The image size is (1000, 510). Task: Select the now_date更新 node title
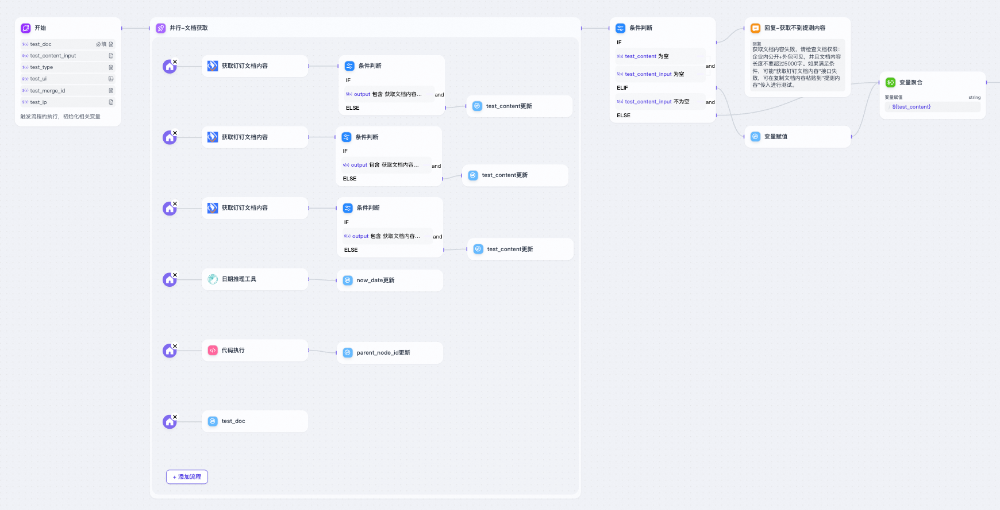point(376,280)
